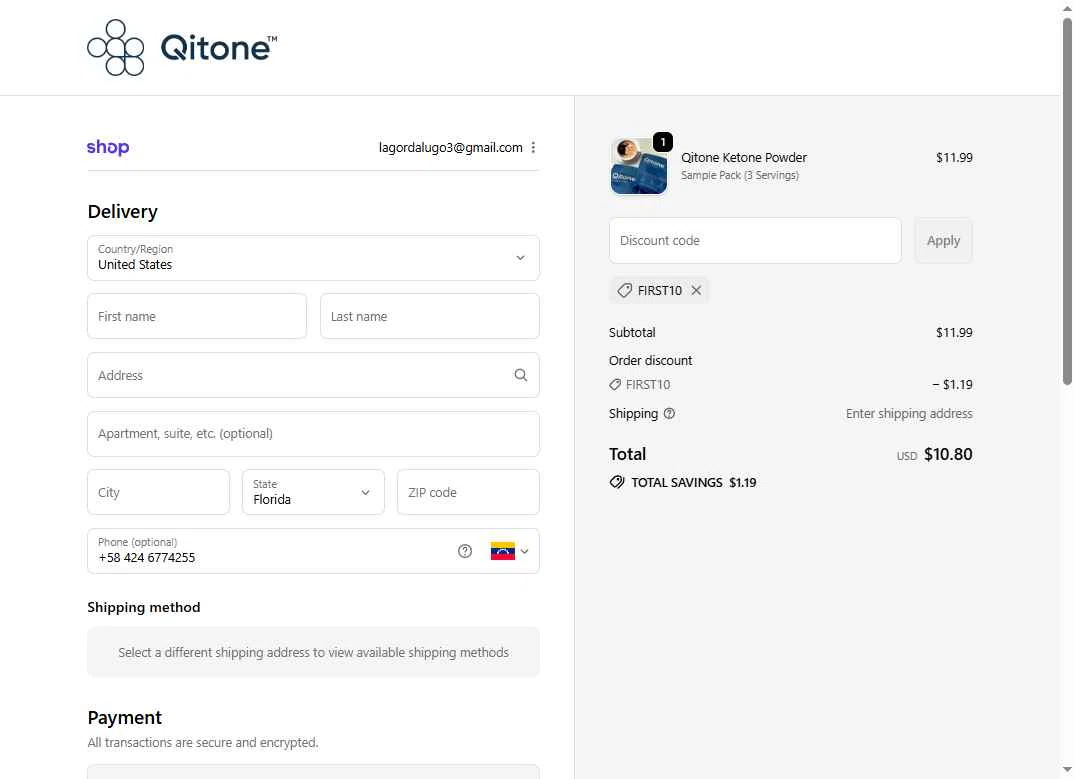Image resolution: width=1075 pixels, height=779 pixels.
Task: Click the discount amount − $1.19
Action: 952,385
